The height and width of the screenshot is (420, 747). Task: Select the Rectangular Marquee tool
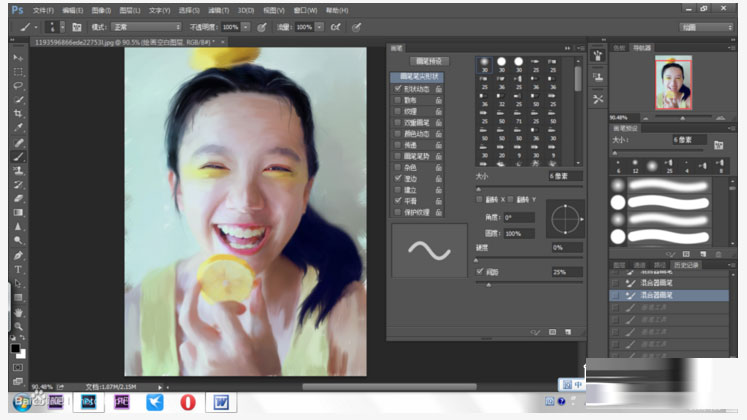click(18, 72)
